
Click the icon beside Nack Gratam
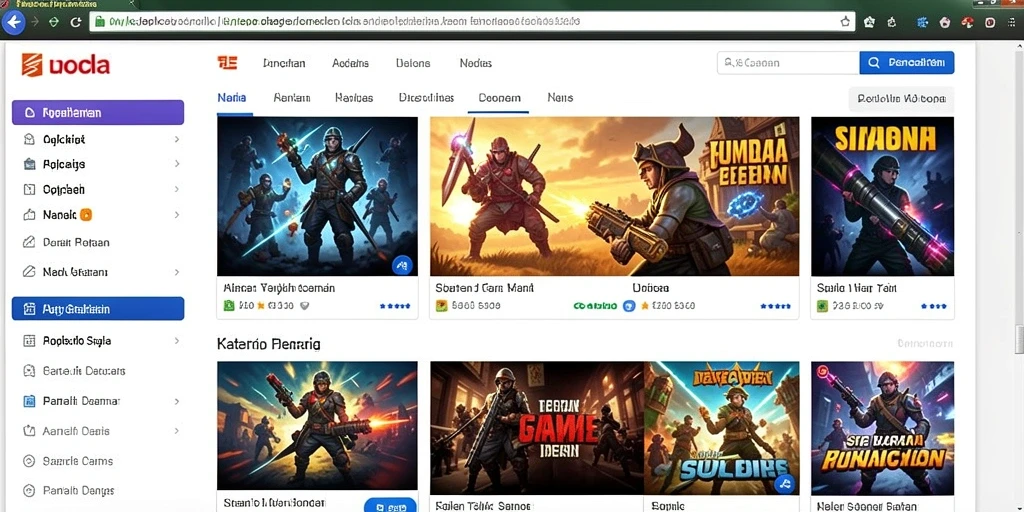29,272
